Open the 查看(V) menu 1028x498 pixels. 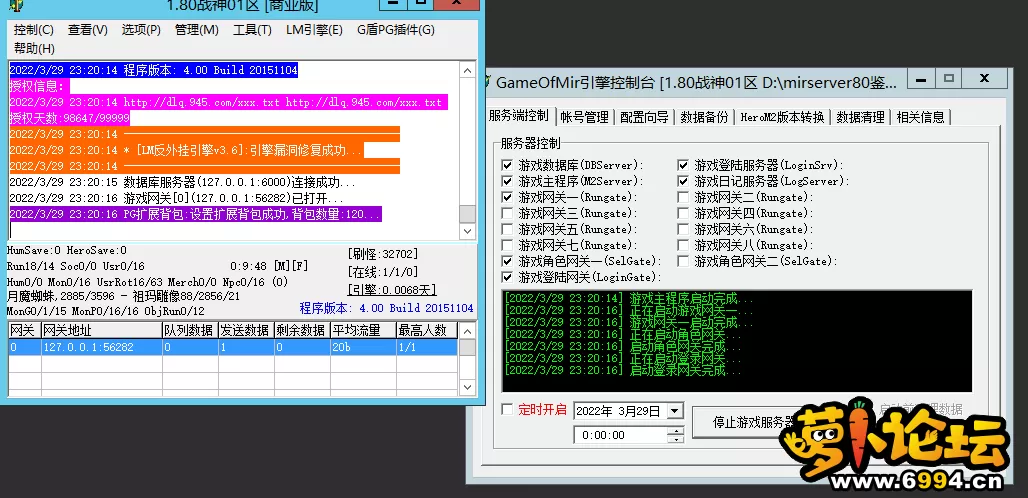tap(88, 29)
